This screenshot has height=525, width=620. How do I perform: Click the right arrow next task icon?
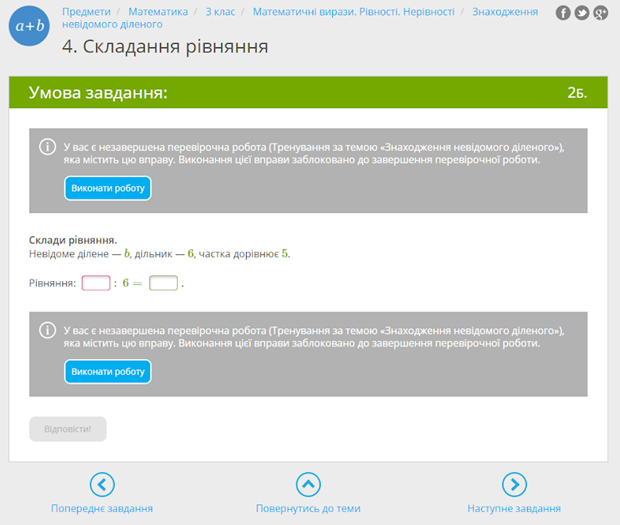point(514,485)
